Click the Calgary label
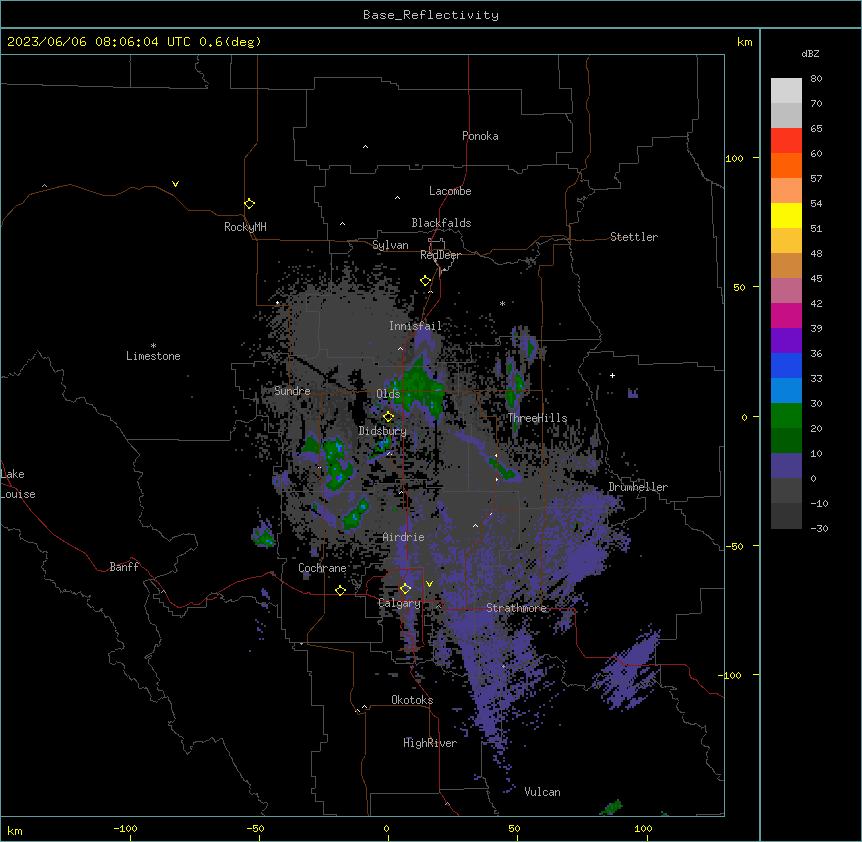 (400, 603)
